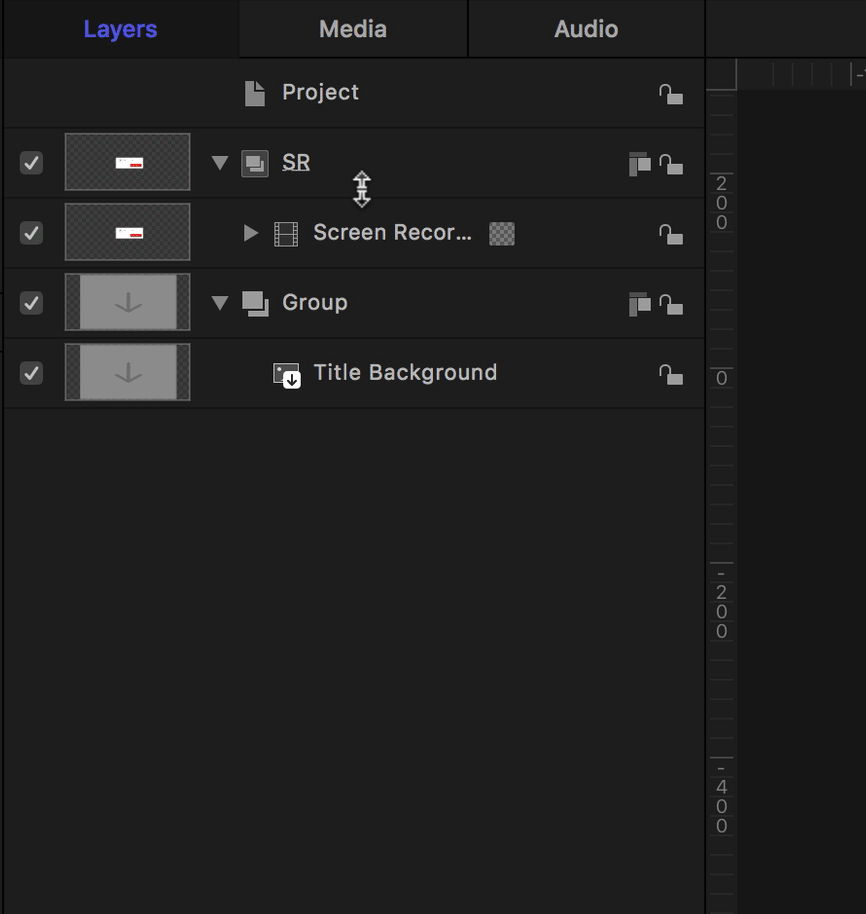Screen dimensions: 866x914
Task: Click the film strip icon of Screen Recording
Action: tap(286, 234)
